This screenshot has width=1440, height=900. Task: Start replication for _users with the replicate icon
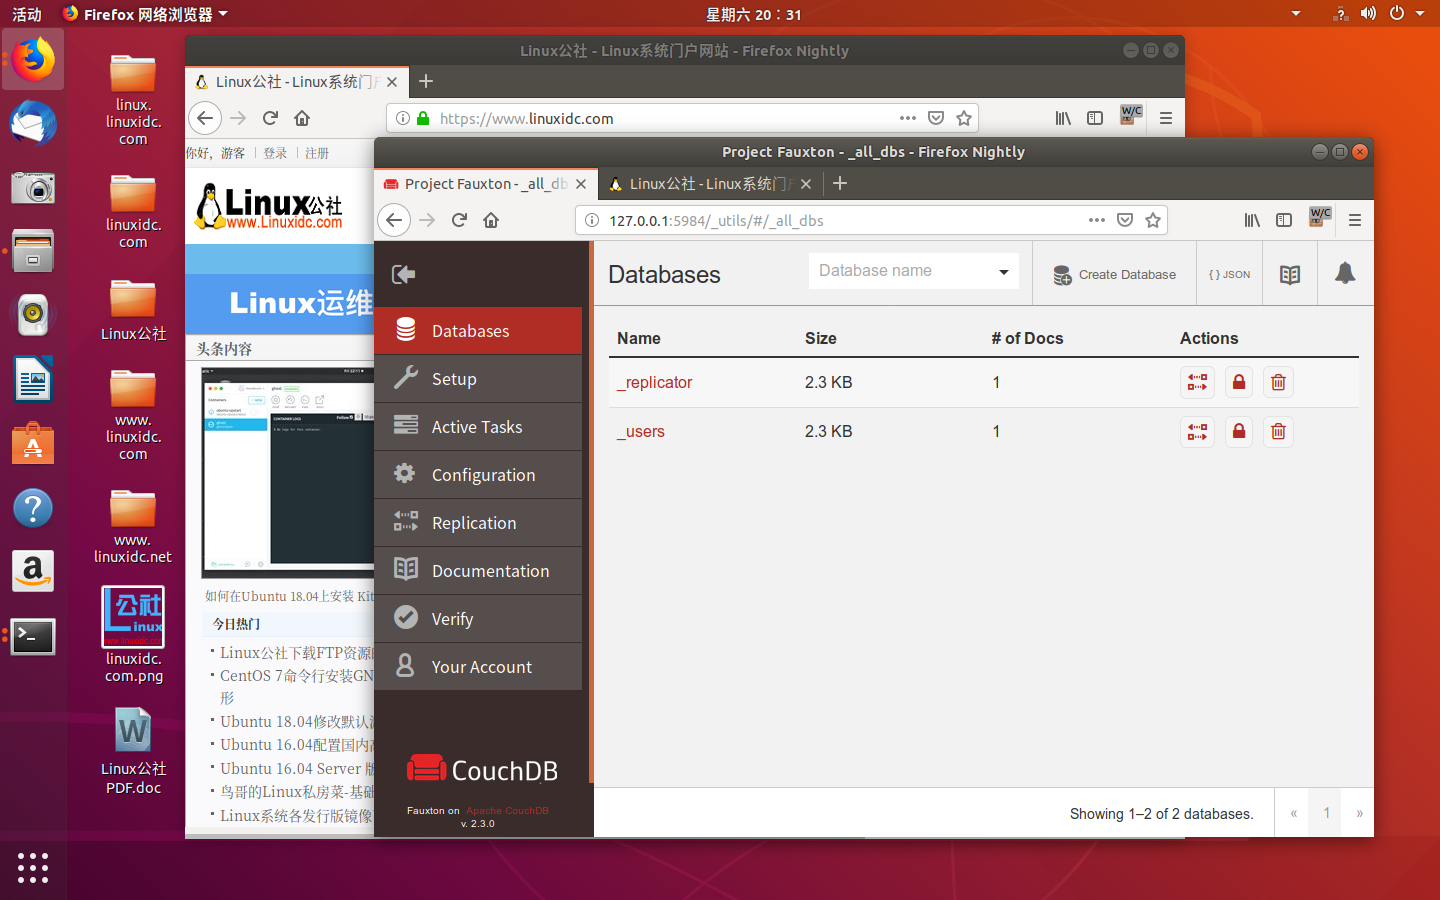[1197, 431]
